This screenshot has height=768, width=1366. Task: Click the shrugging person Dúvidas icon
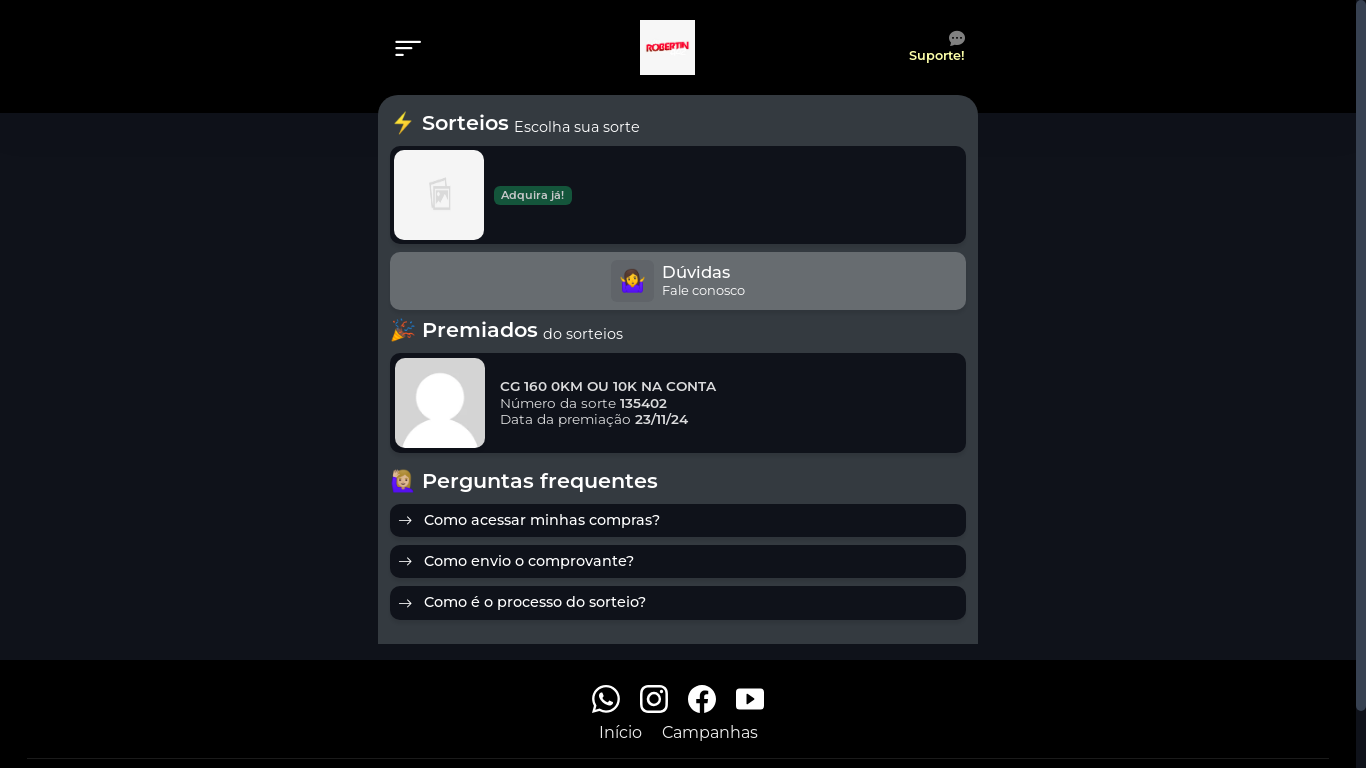[x=632, y=281]
